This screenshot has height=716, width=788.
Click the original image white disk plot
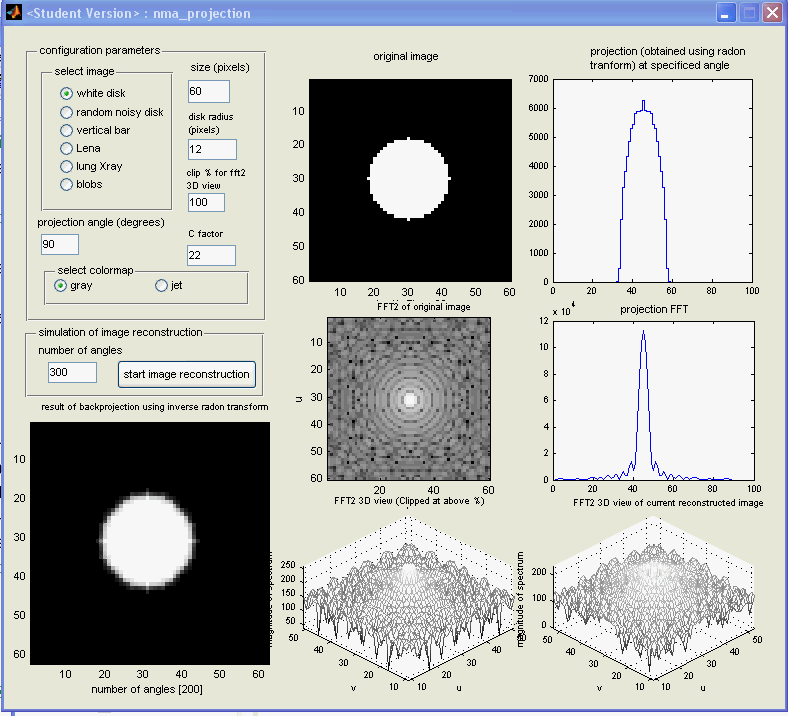click(x=410, y=179)
